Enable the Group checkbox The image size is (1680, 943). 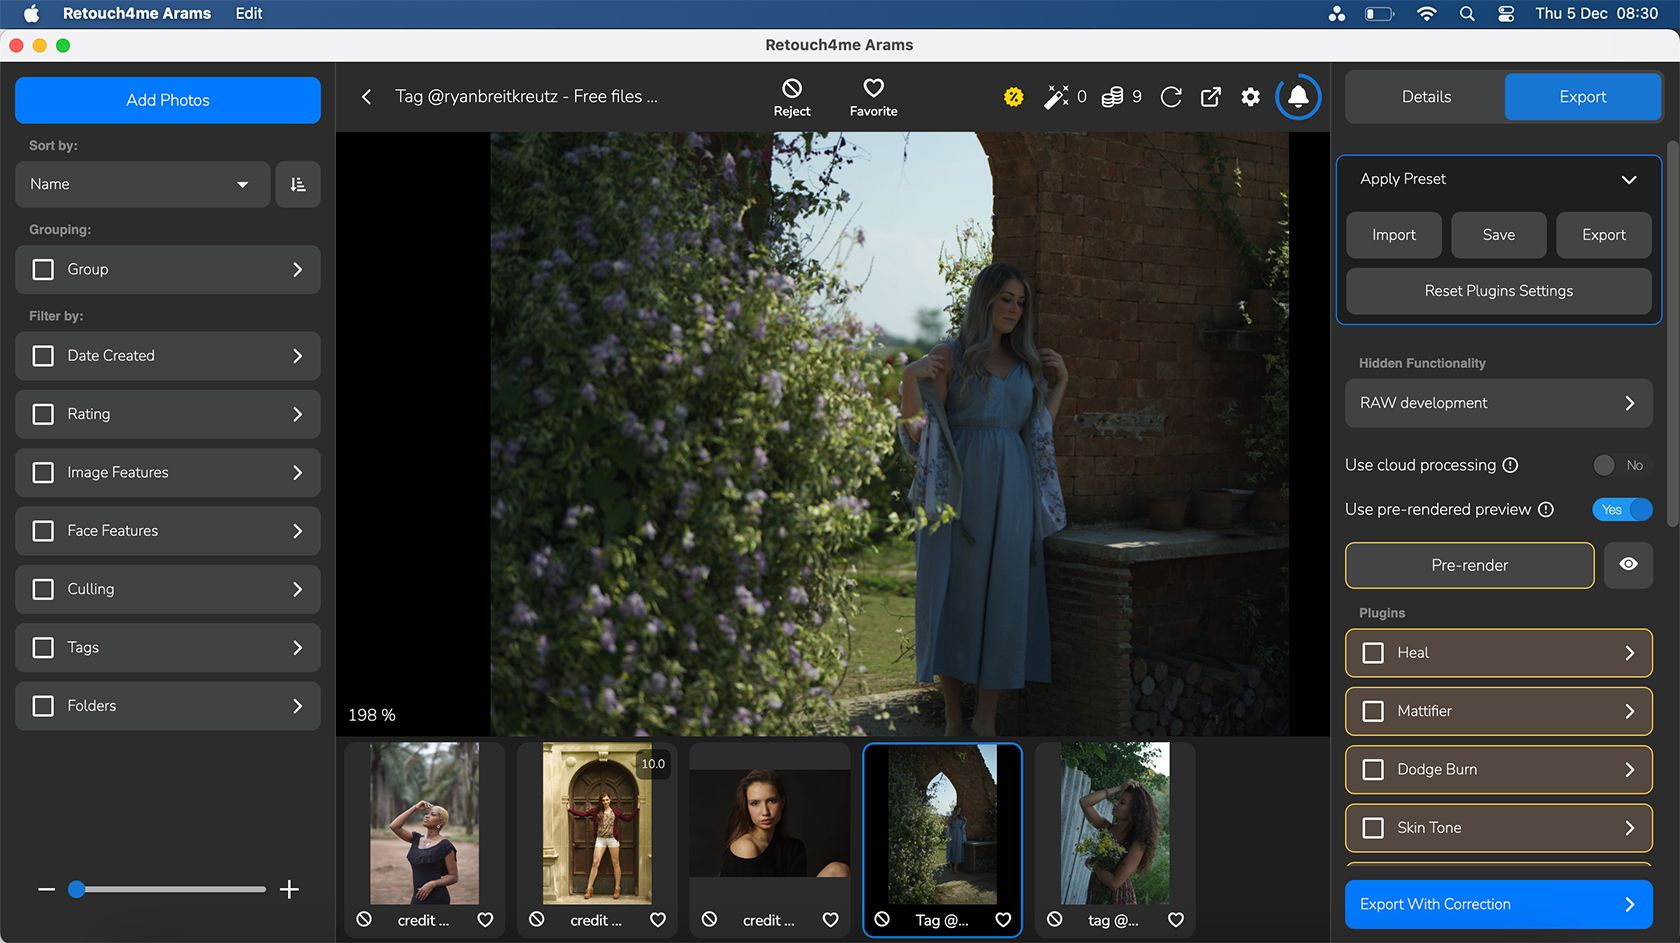pyautogui.click(x=43, y=269)
